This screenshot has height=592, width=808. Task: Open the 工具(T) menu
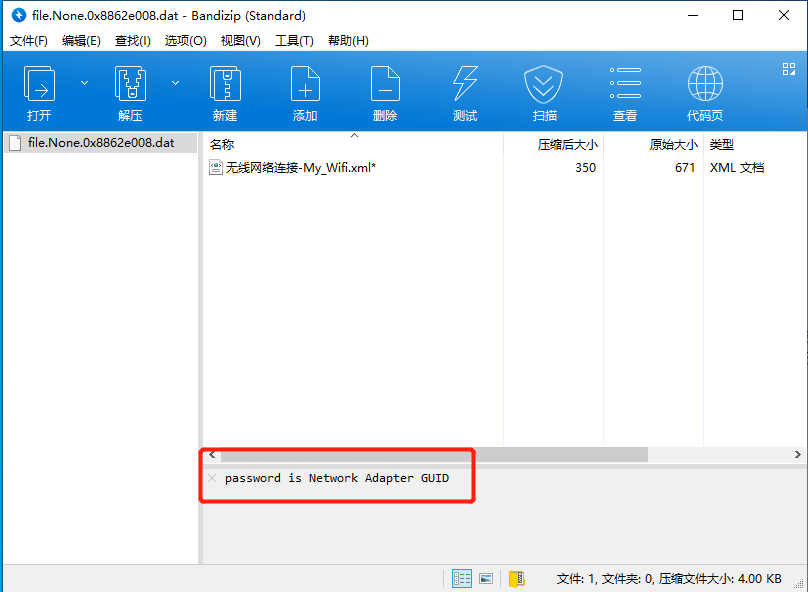[294, 41]
